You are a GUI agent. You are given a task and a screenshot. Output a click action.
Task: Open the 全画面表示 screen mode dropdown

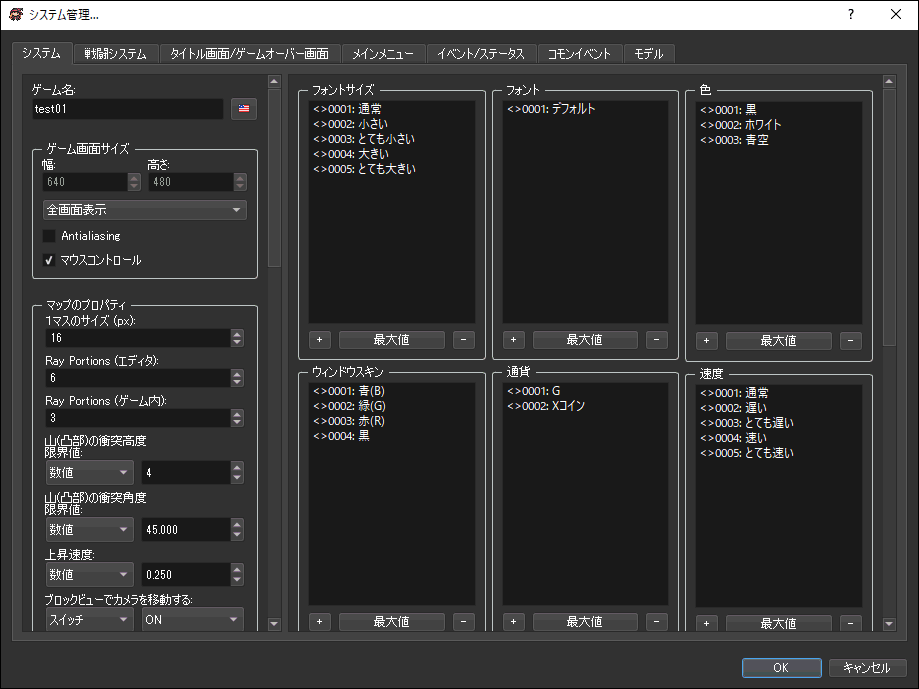(145, 210)
